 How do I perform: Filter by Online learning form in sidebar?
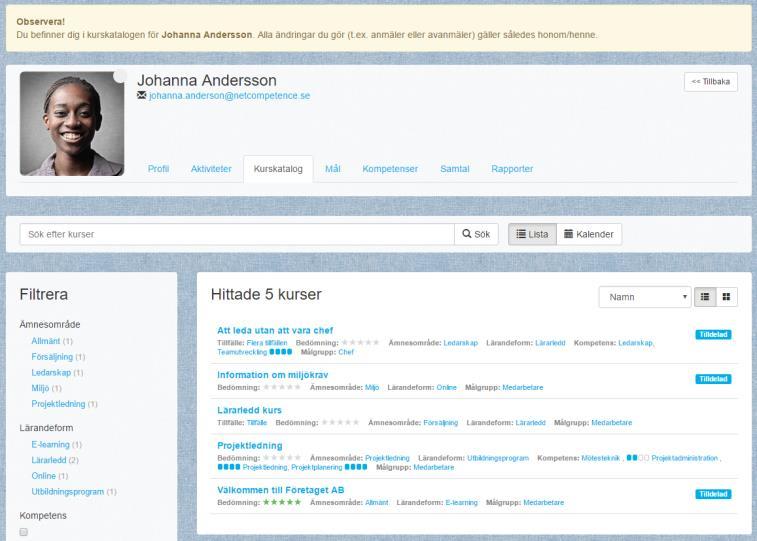coord(43,476)
